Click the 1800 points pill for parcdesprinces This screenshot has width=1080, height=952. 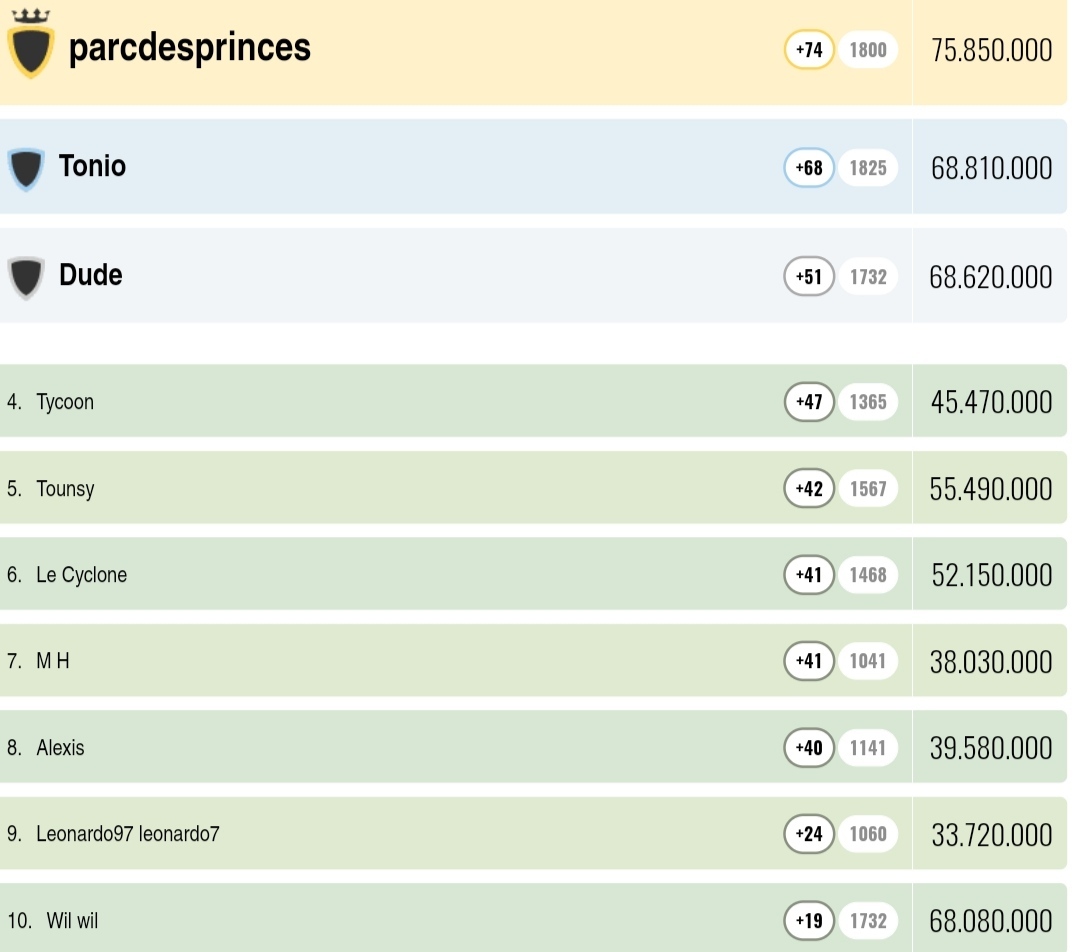868,50
